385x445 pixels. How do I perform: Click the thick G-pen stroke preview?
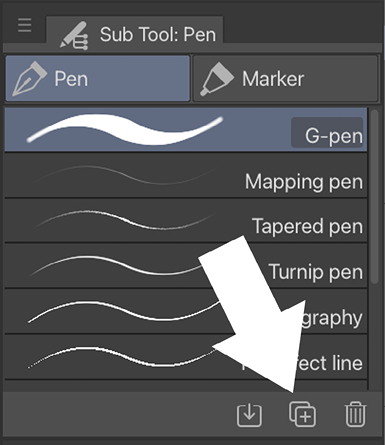point(125,130)
